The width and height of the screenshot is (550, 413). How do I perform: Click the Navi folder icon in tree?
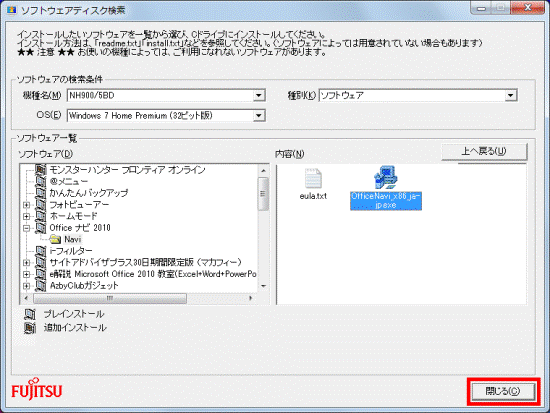click(x=55, y=239)
